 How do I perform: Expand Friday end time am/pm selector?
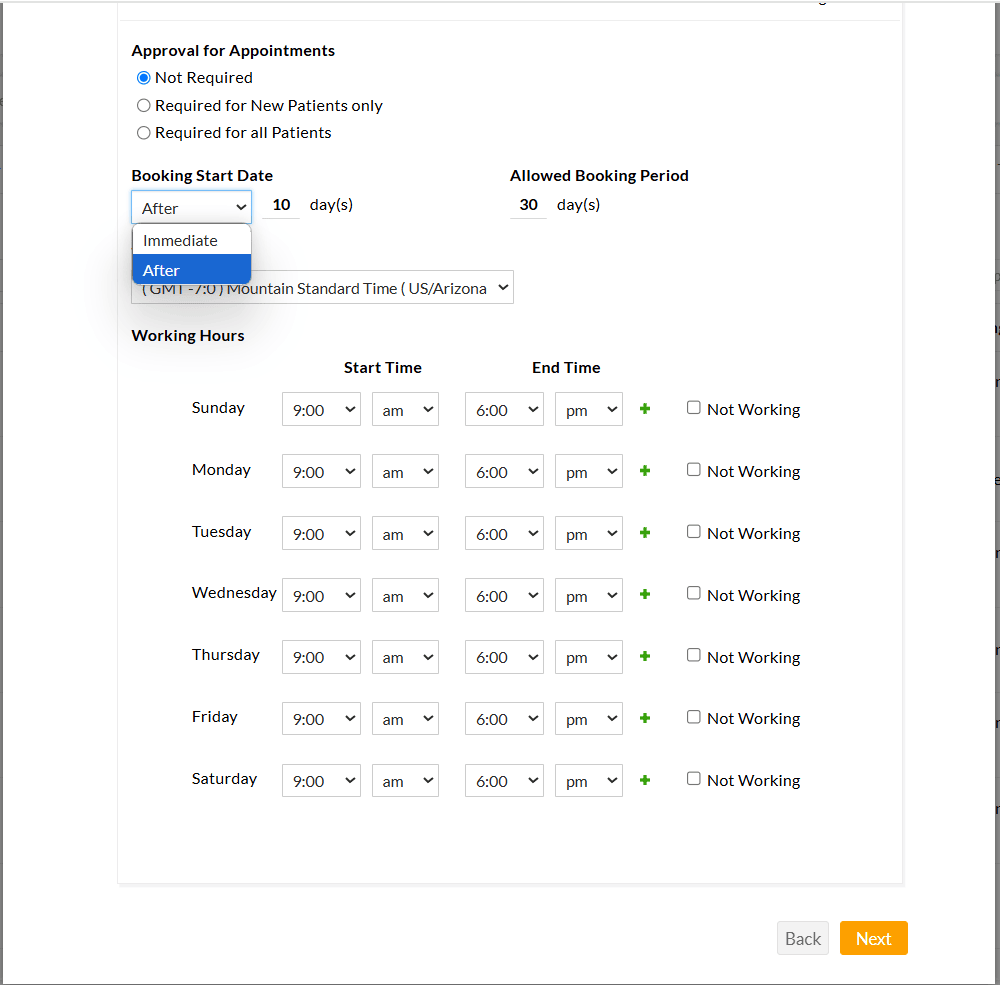pos(588,719)
